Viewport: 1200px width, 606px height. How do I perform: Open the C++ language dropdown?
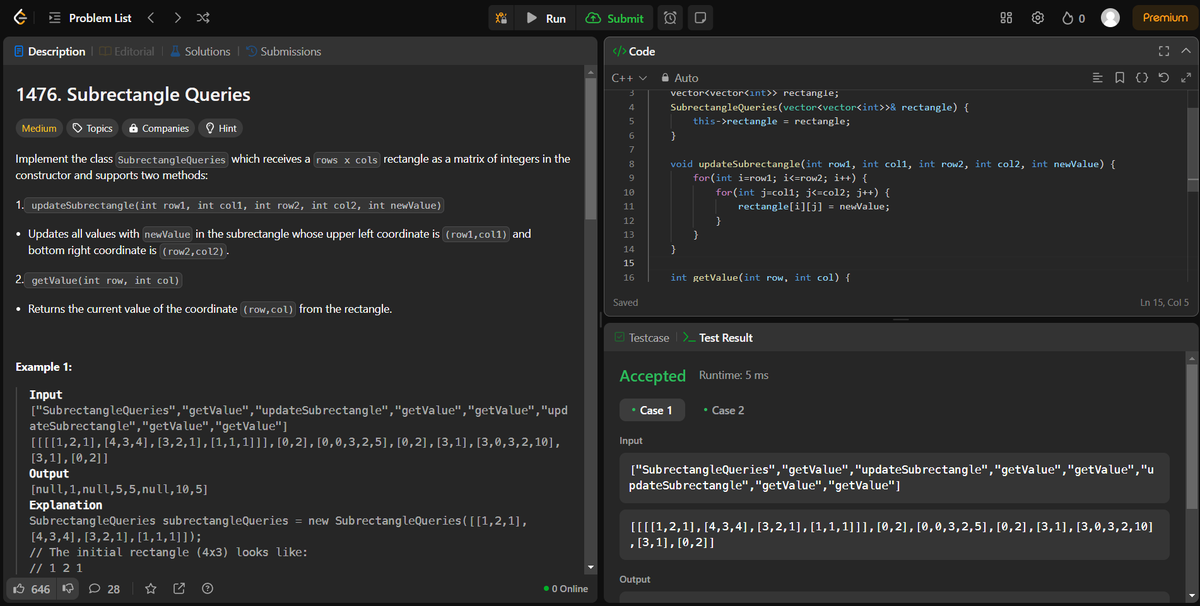point(625,77)
